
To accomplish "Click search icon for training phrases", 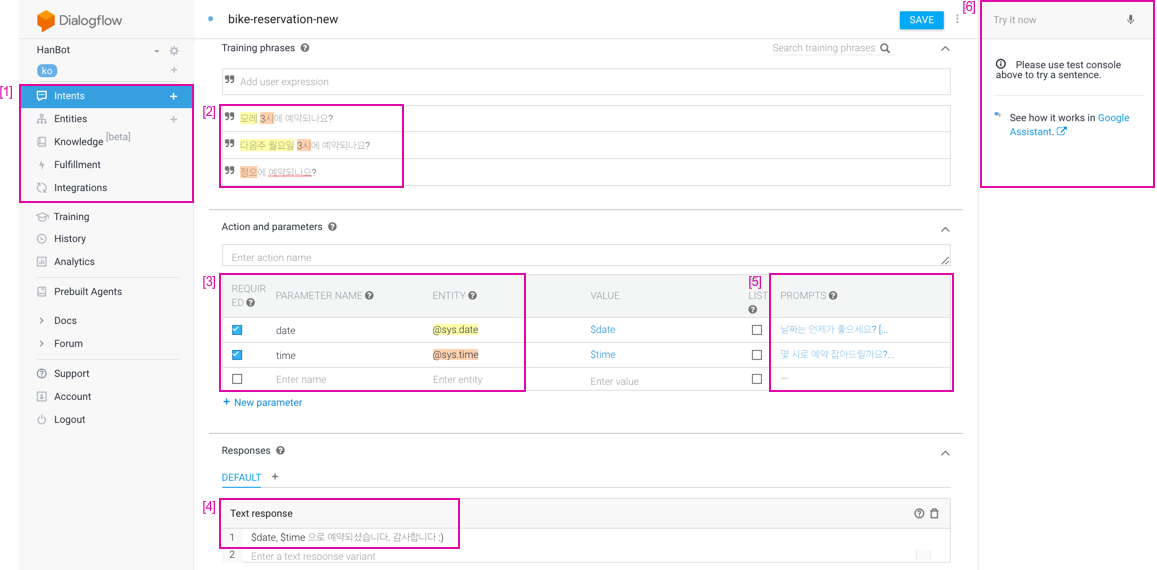I will point(885,48).
